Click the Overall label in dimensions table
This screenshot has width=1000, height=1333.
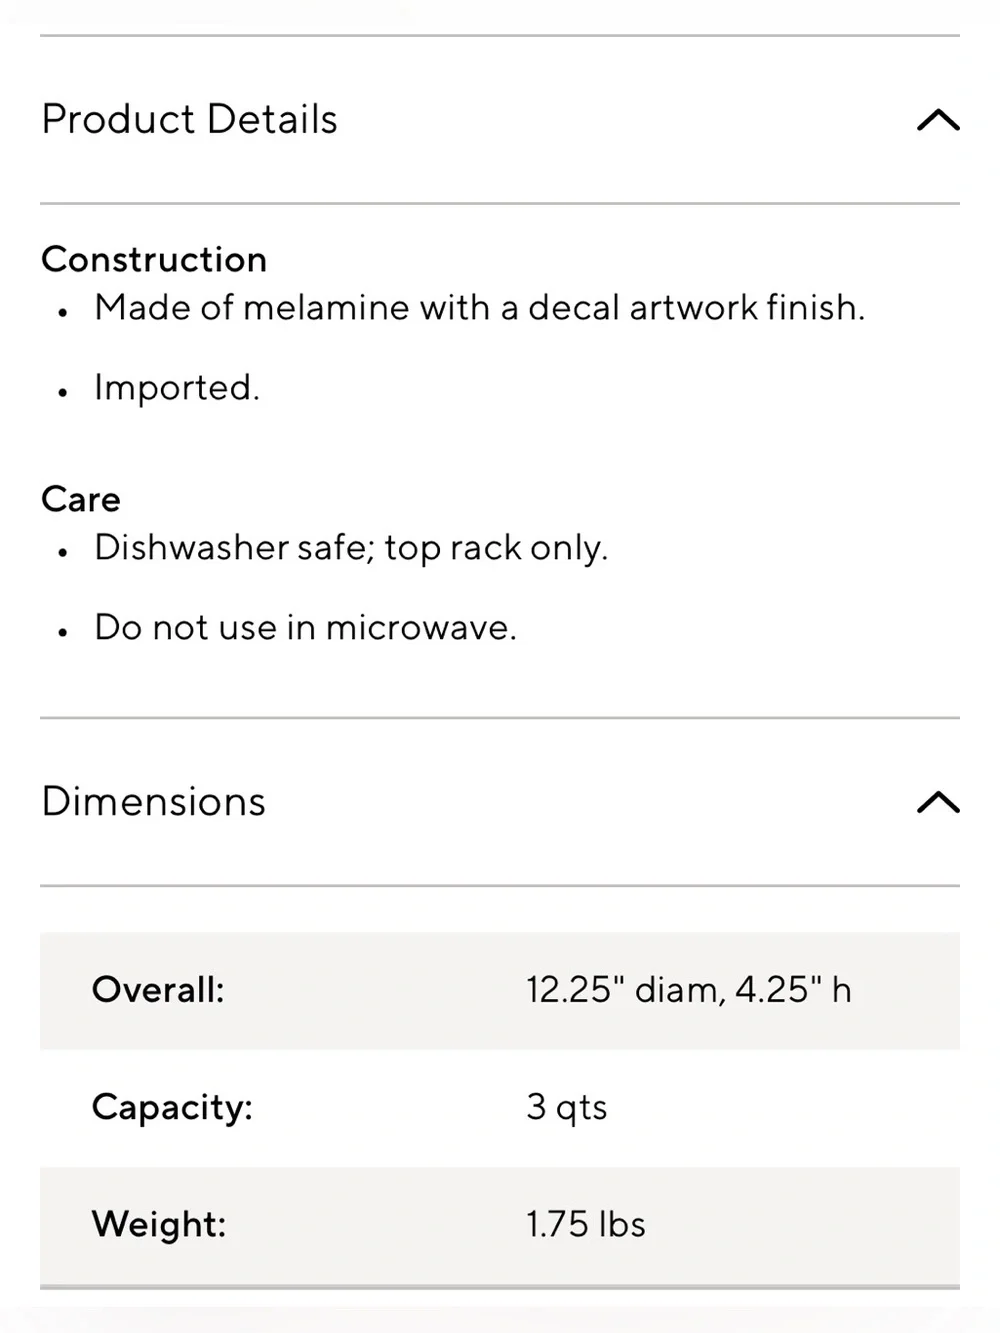(158, 990)
